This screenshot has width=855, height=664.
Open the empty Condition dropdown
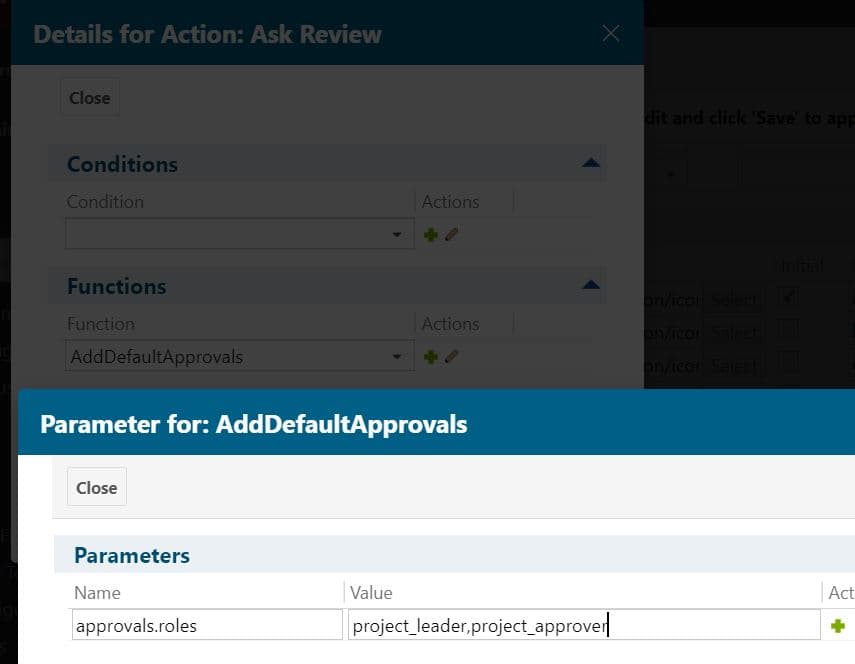click(x=240, y=235)
